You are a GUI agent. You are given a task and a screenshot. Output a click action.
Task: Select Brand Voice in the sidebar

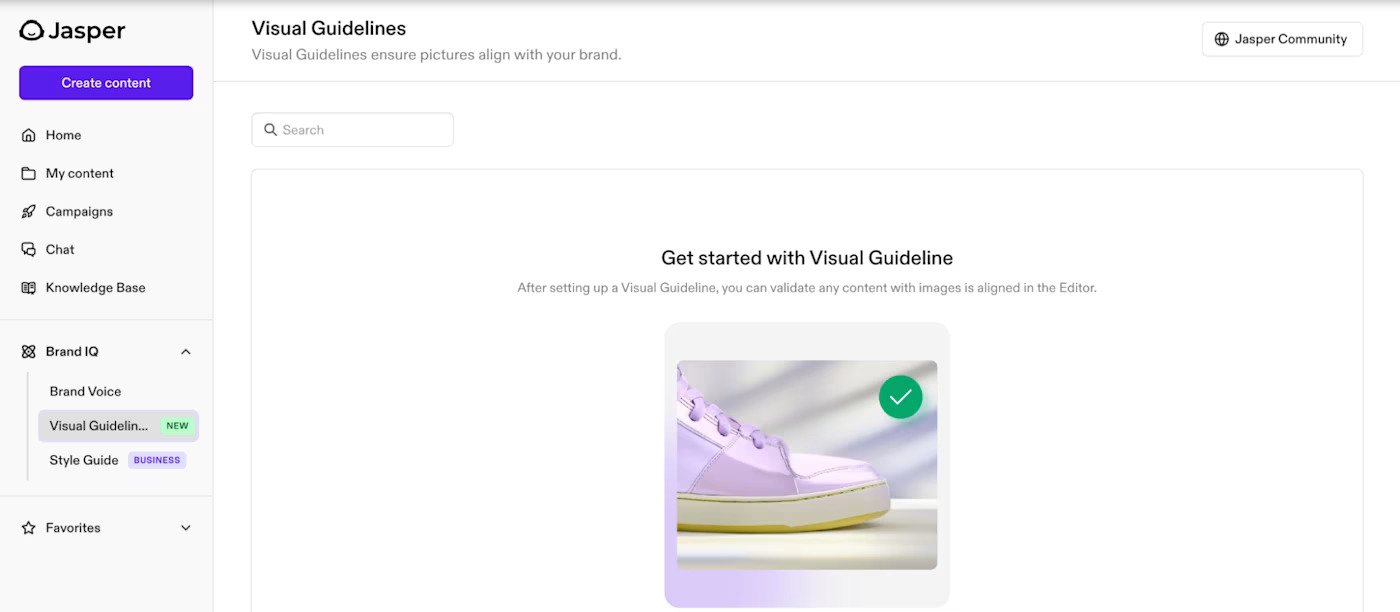pos(84,390)
